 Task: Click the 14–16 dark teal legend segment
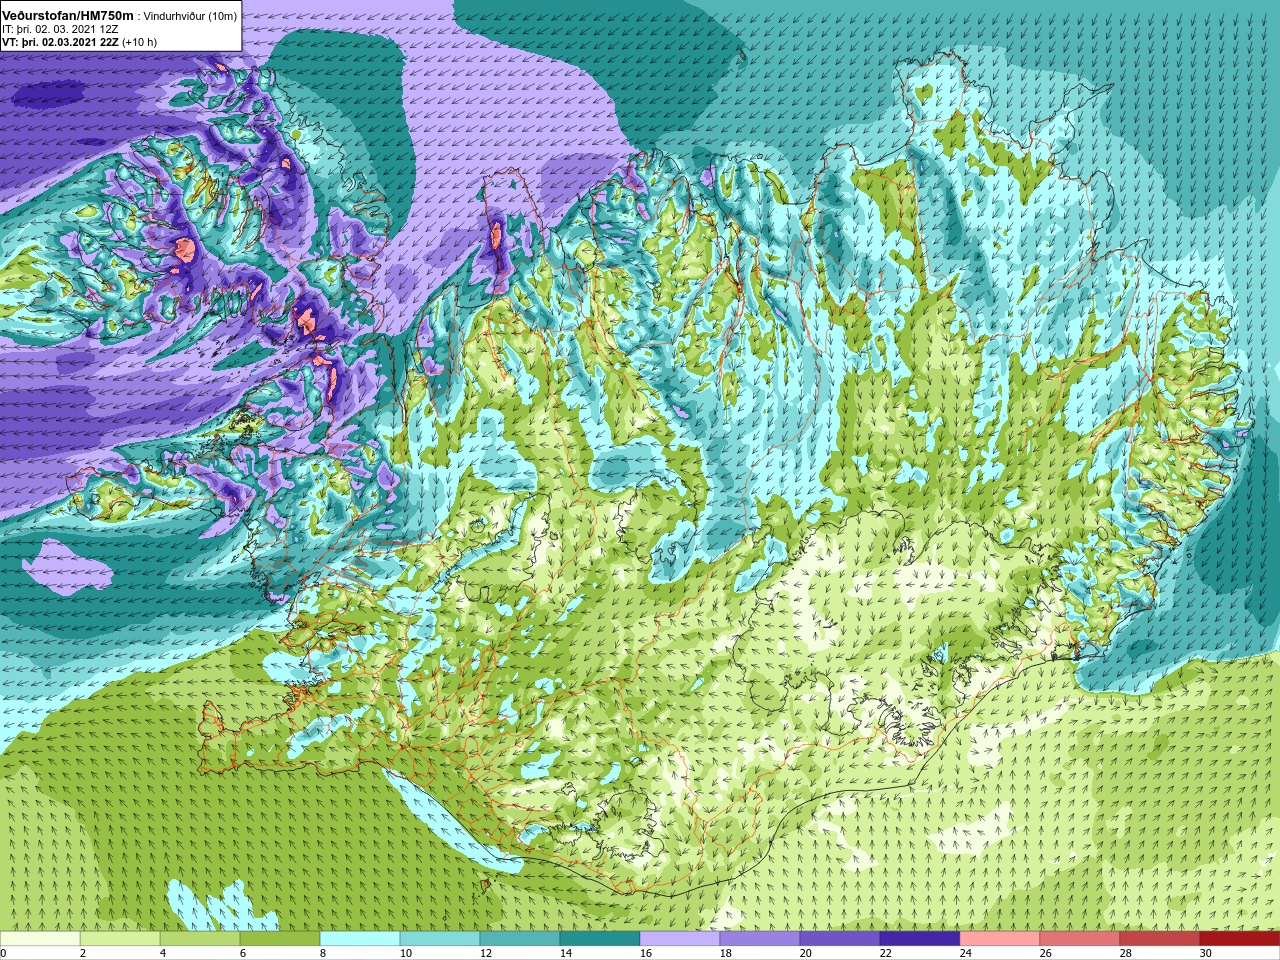(x=600, y=939)
